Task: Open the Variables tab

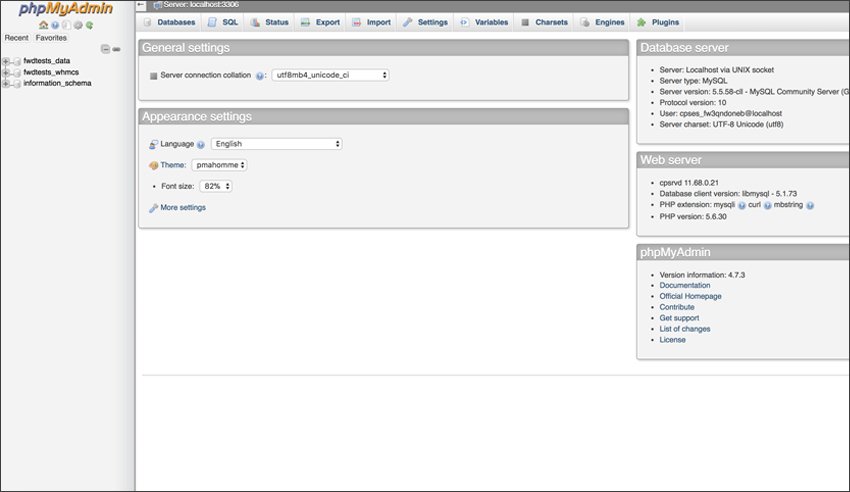Action: pyautogui.click(x=484, y=22)
